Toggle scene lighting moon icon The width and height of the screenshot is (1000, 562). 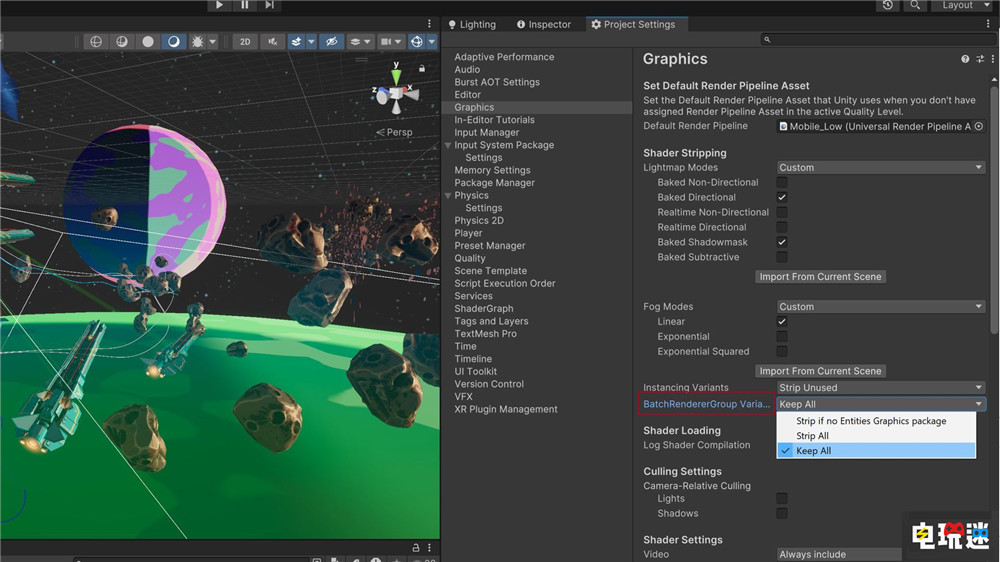[173, 42]
